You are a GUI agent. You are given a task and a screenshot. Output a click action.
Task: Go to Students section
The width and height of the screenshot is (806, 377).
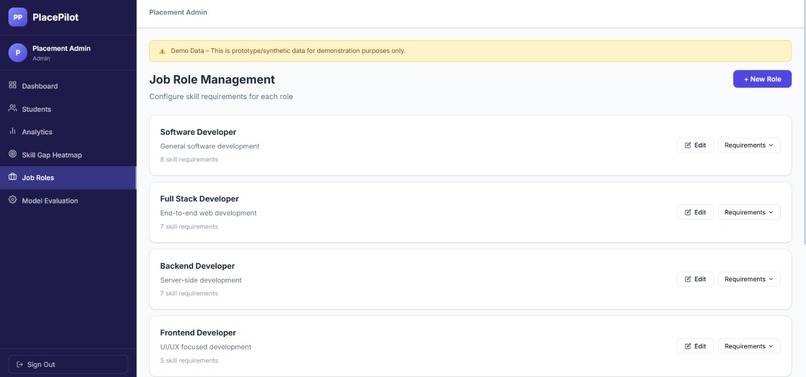68,109
